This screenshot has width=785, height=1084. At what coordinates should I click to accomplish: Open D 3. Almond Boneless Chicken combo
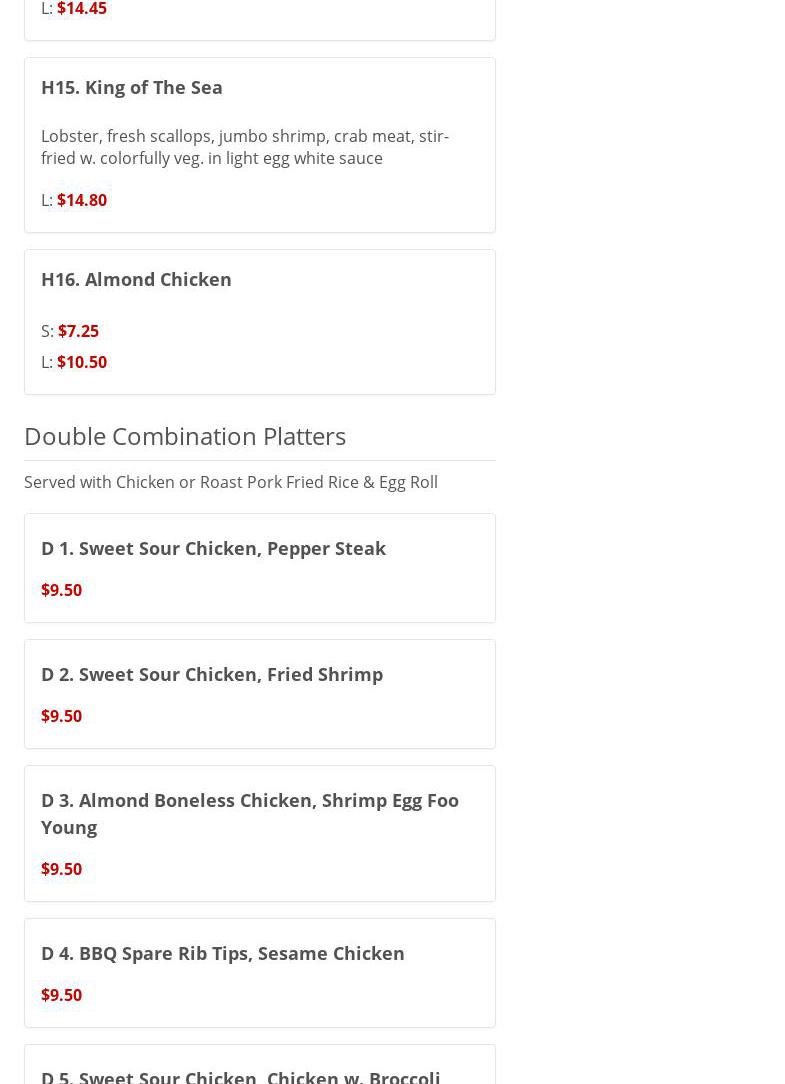coord(250,813)
